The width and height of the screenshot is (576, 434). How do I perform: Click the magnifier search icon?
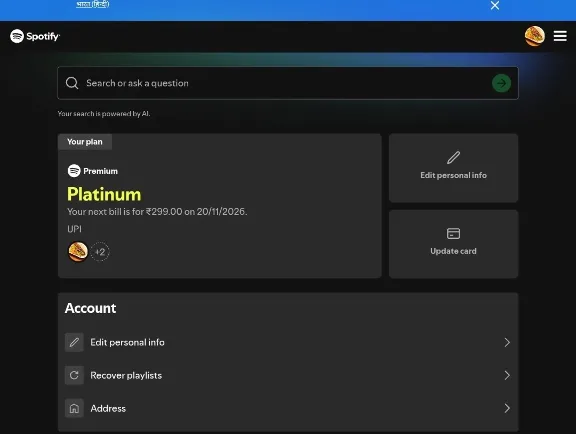pos(72,83)
